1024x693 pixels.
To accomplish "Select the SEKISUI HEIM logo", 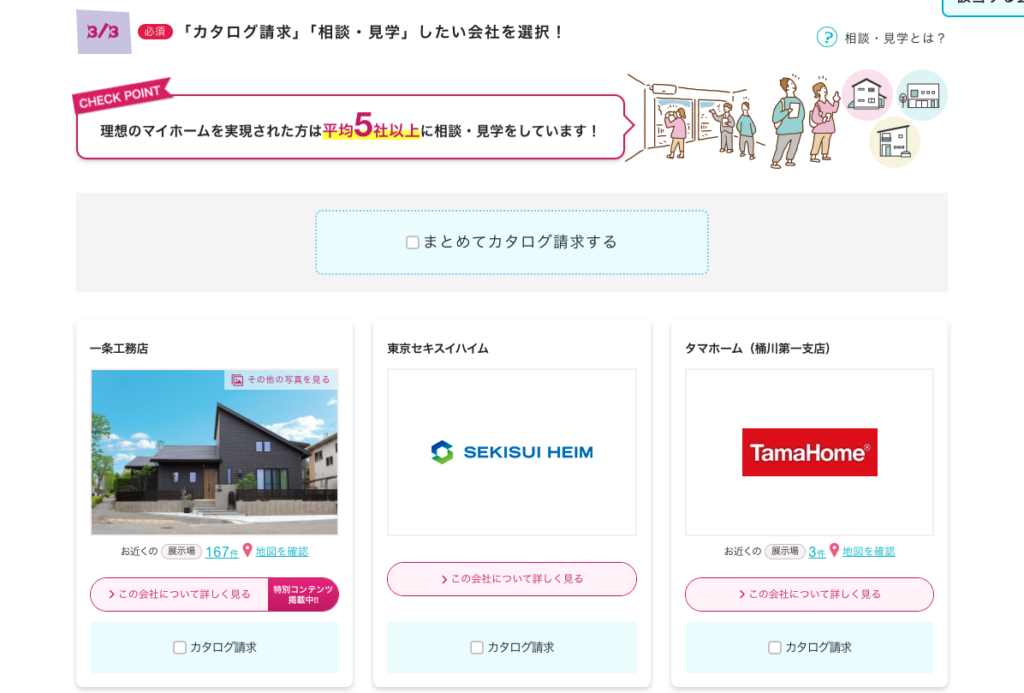I will click(511, 450).
